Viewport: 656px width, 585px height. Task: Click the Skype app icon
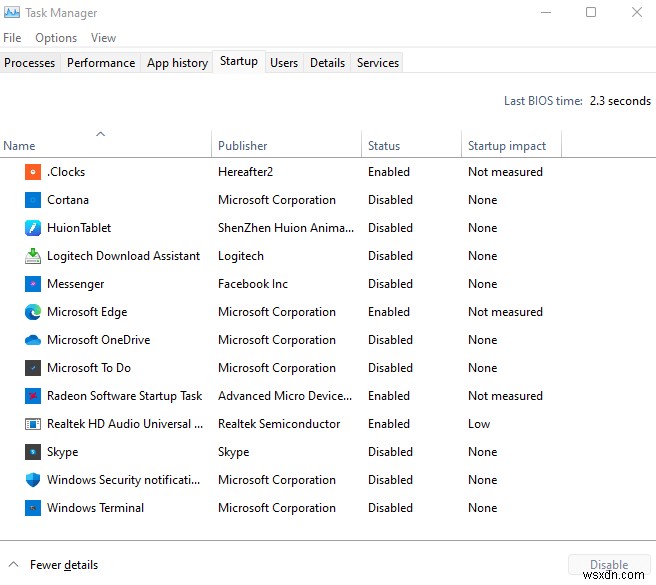33,452
